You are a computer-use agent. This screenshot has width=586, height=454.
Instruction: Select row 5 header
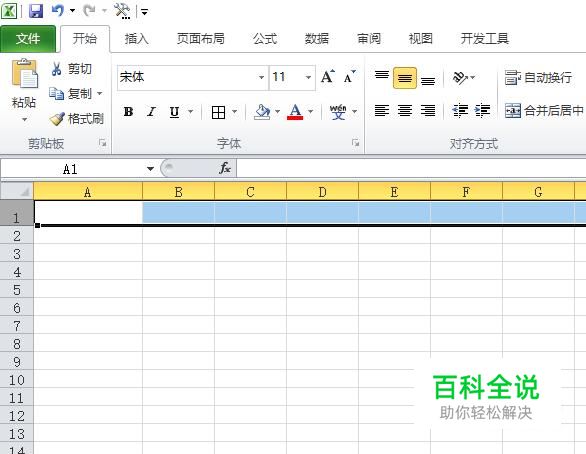[x=17, y=290]
